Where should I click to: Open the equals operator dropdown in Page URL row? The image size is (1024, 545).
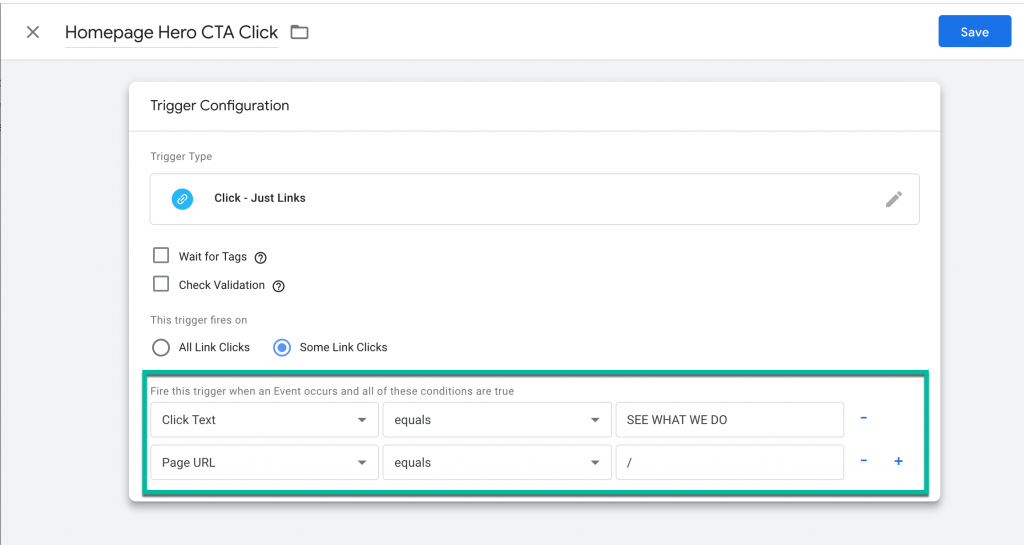click(x=497, y=462)
